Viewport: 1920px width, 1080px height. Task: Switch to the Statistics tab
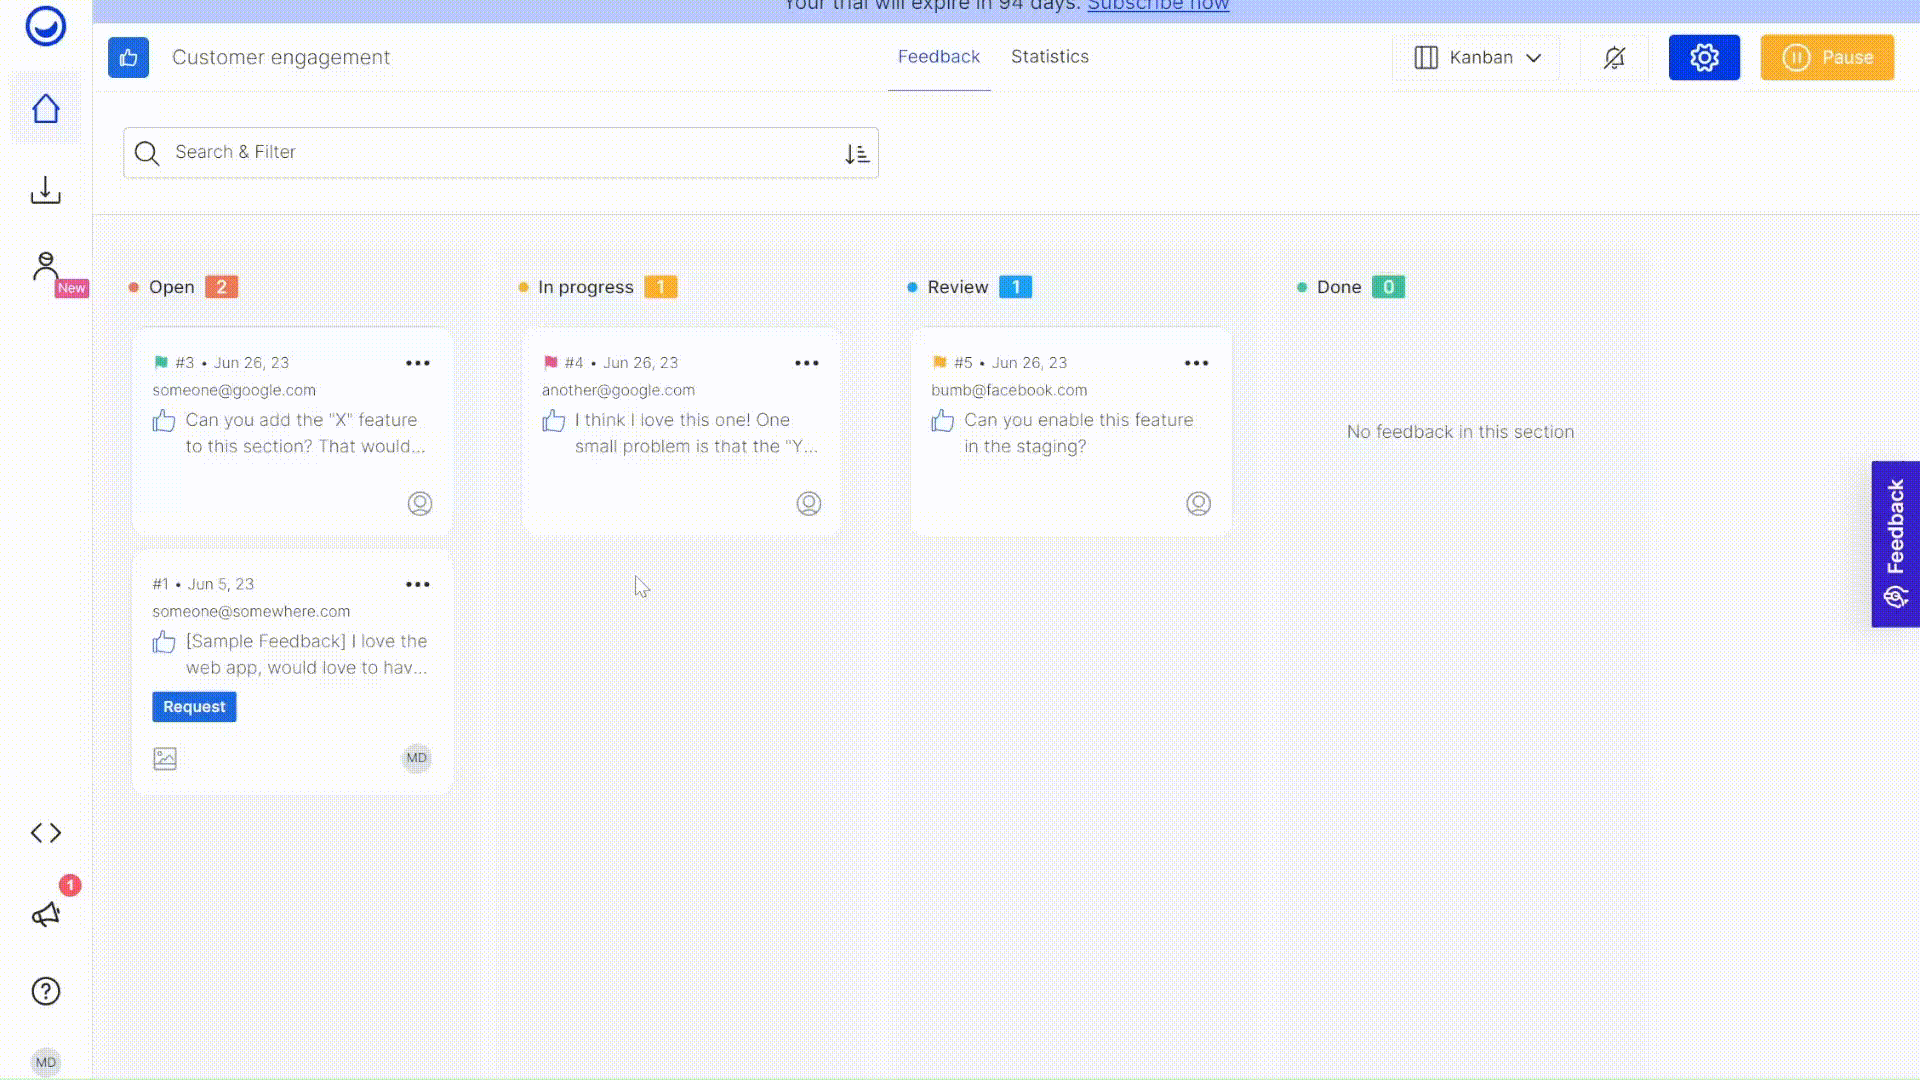coord(1049,57)
